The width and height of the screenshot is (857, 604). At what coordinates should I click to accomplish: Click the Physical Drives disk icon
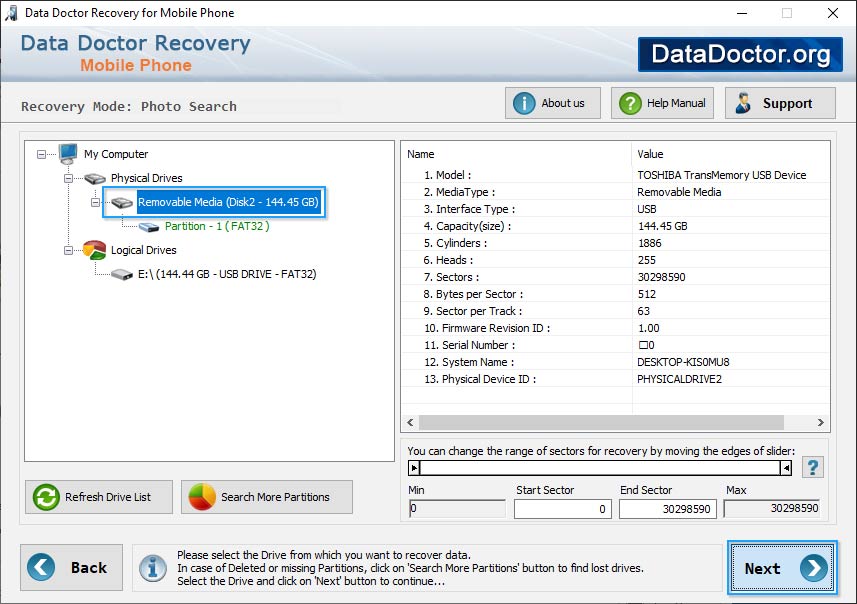pos(95,178)
